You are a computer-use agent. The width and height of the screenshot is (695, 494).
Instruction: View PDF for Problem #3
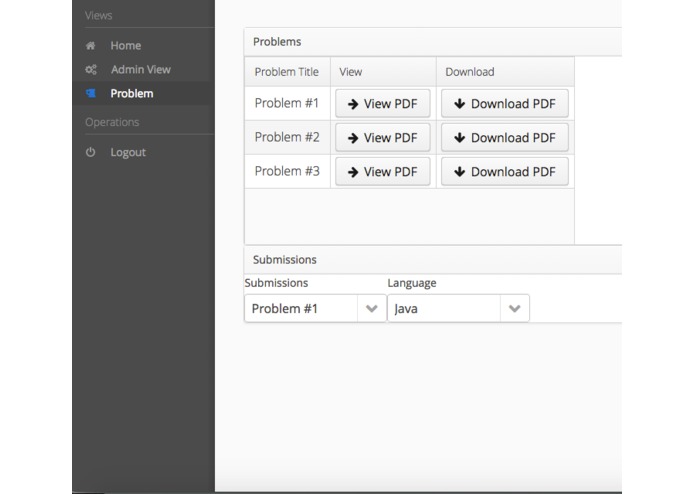pyautogui.click(x=383, y=171)
